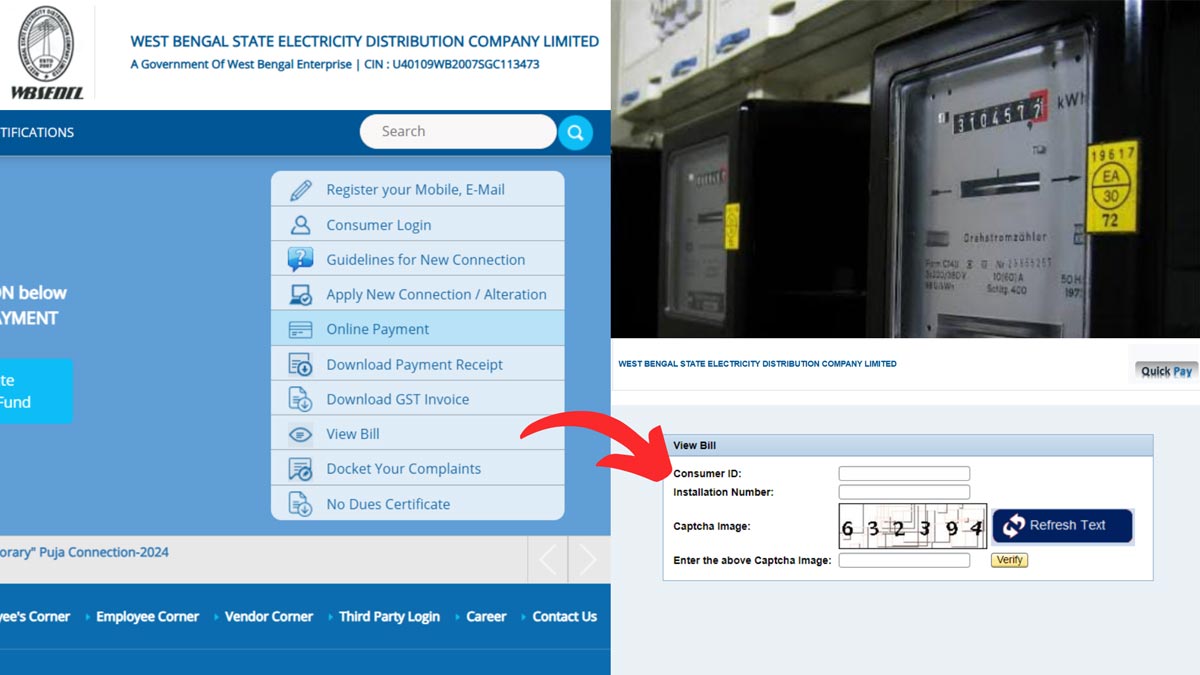Click the left carousel arrow under the menu
This screenshot has height=675, width=1200.
[x=546, y=560]
